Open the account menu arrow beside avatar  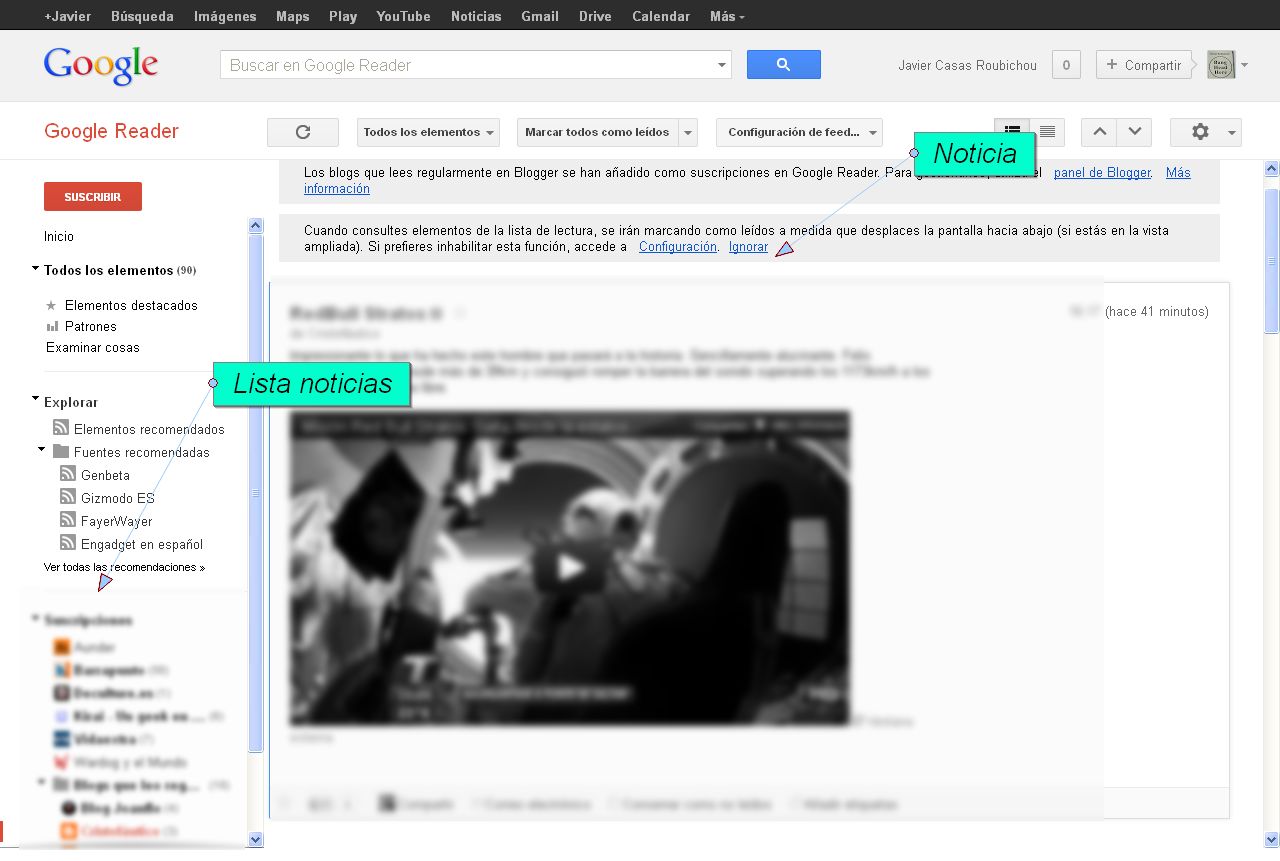click(1244, 66)
